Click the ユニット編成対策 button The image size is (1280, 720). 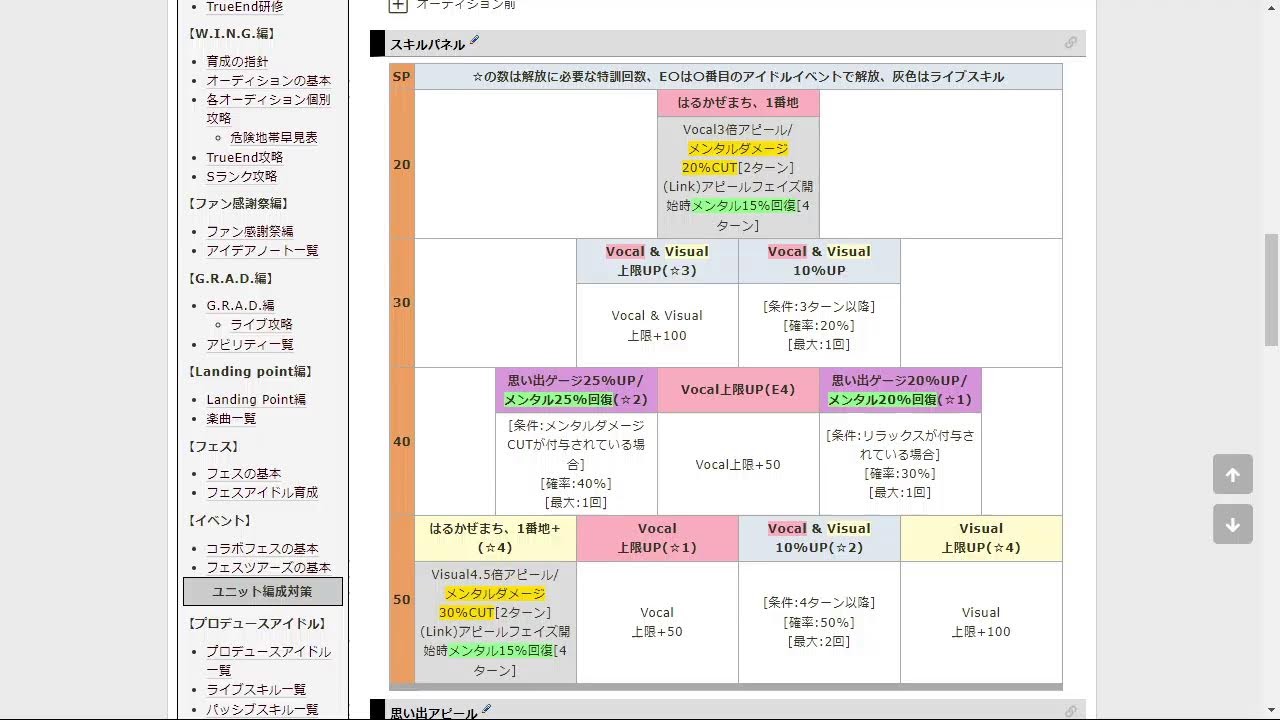pos(263,591)
